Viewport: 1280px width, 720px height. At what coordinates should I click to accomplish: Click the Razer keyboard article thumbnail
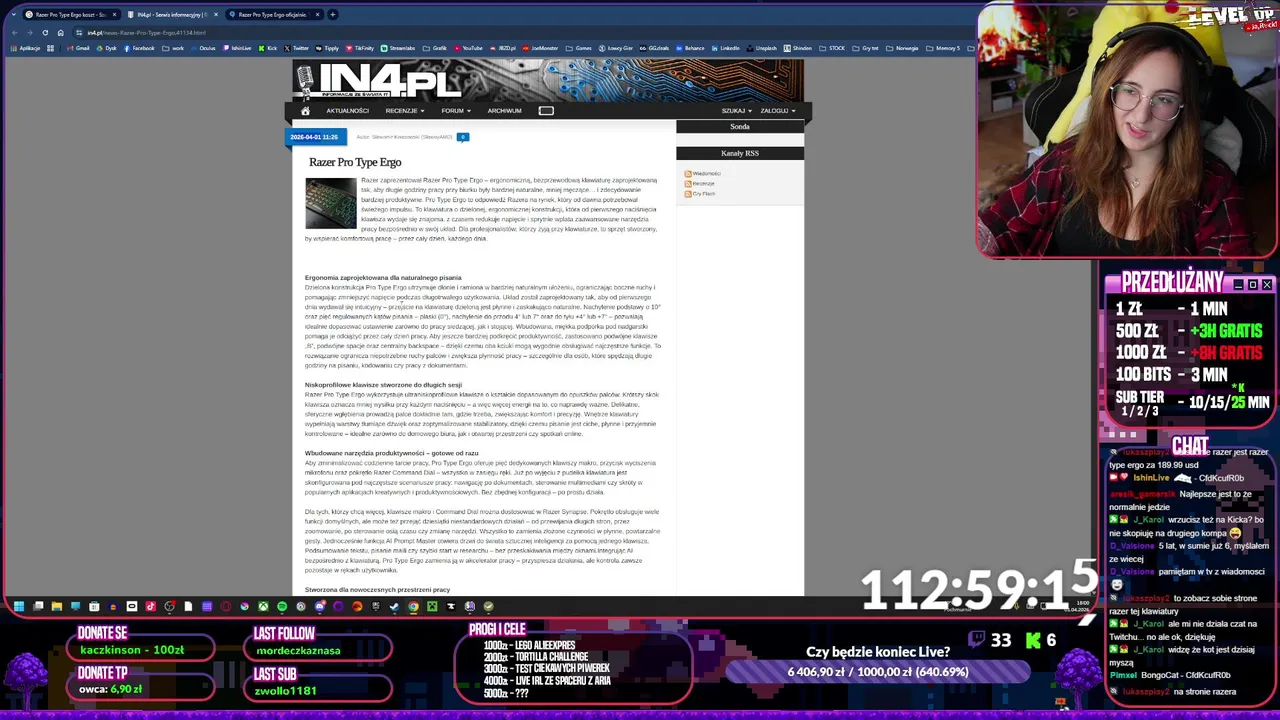330,203
